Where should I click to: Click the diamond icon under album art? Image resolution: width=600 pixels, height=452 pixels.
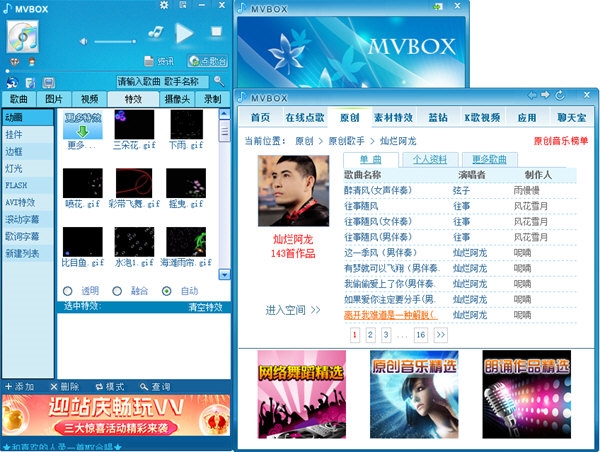click(x=15, y=62)
